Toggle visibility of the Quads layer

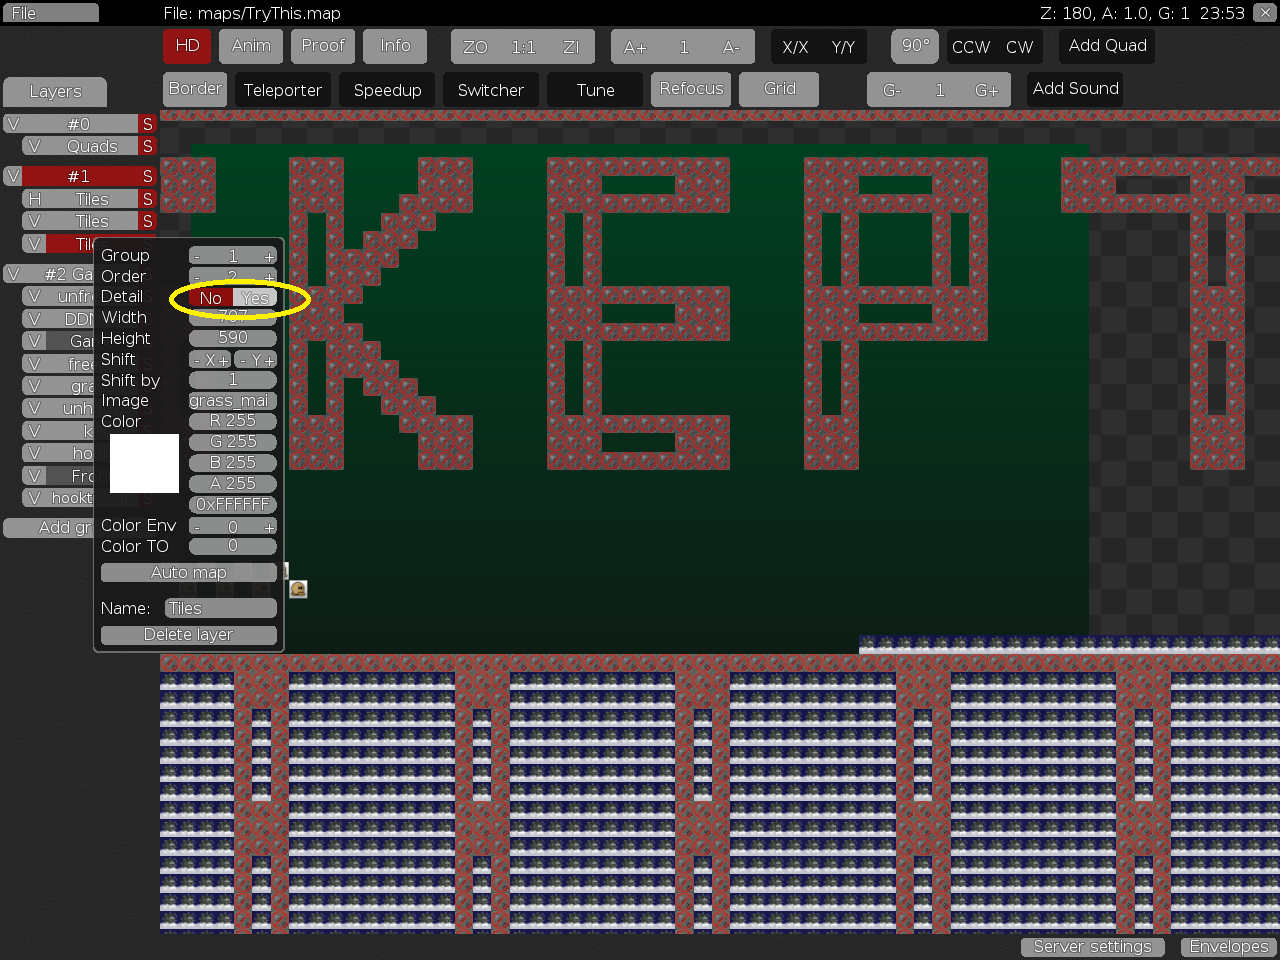click(34, 146)
